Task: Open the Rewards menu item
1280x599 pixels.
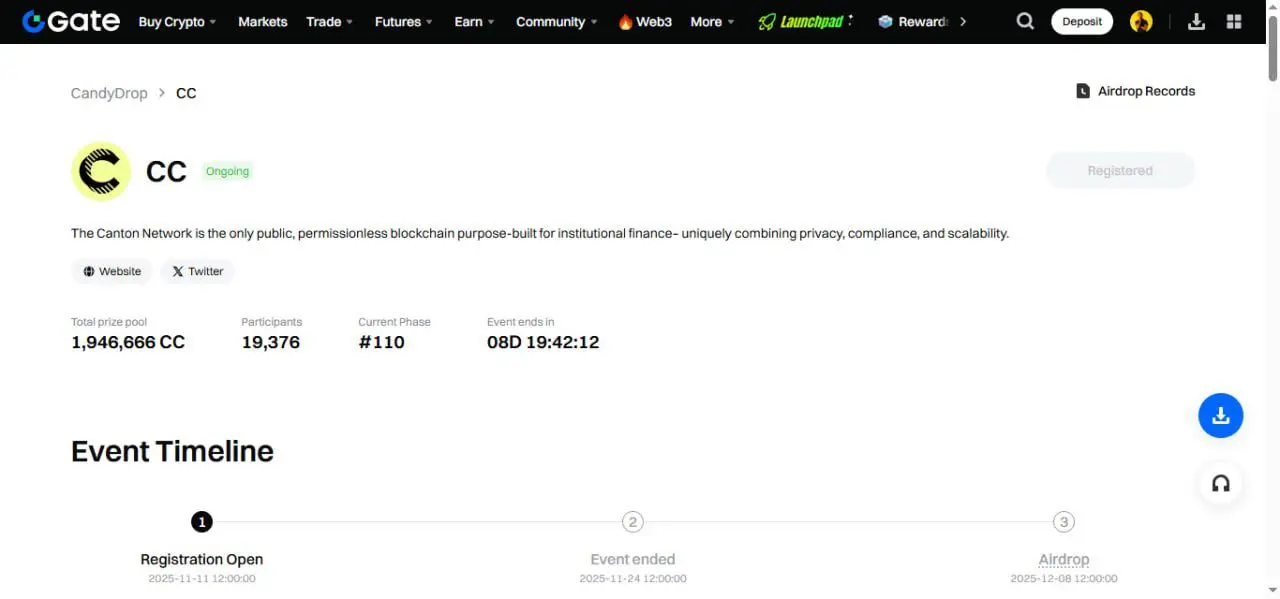Action: pos(913,21)
